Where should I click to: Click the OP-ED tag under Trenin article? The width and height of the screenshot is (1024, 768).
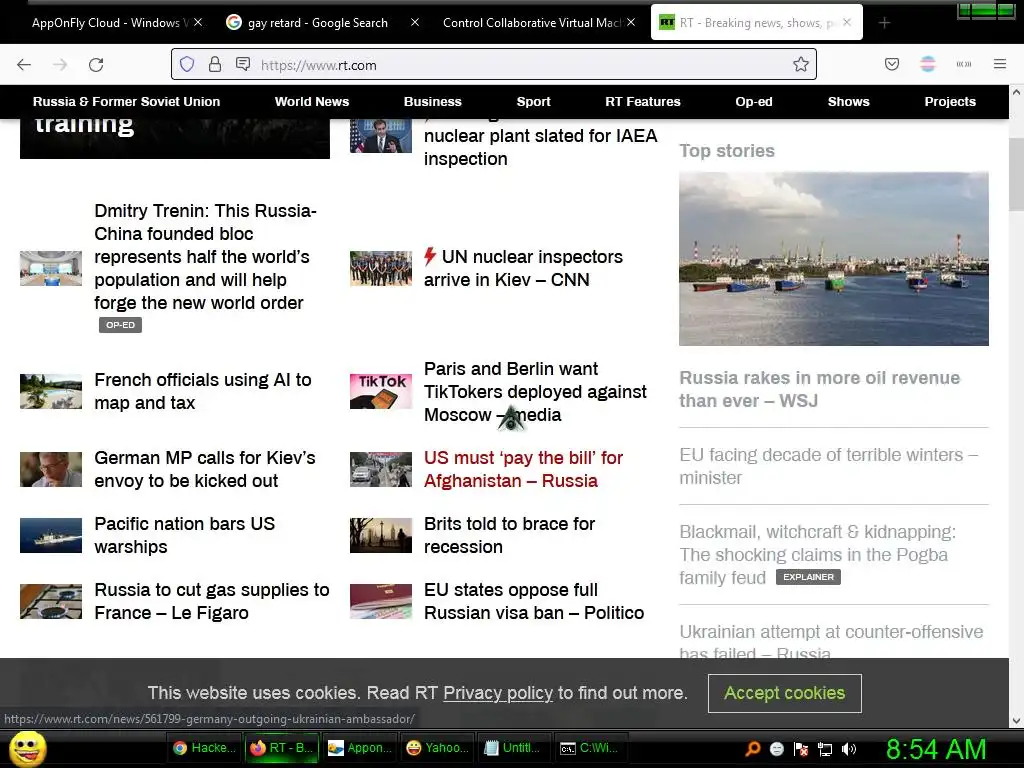(120, 325)
